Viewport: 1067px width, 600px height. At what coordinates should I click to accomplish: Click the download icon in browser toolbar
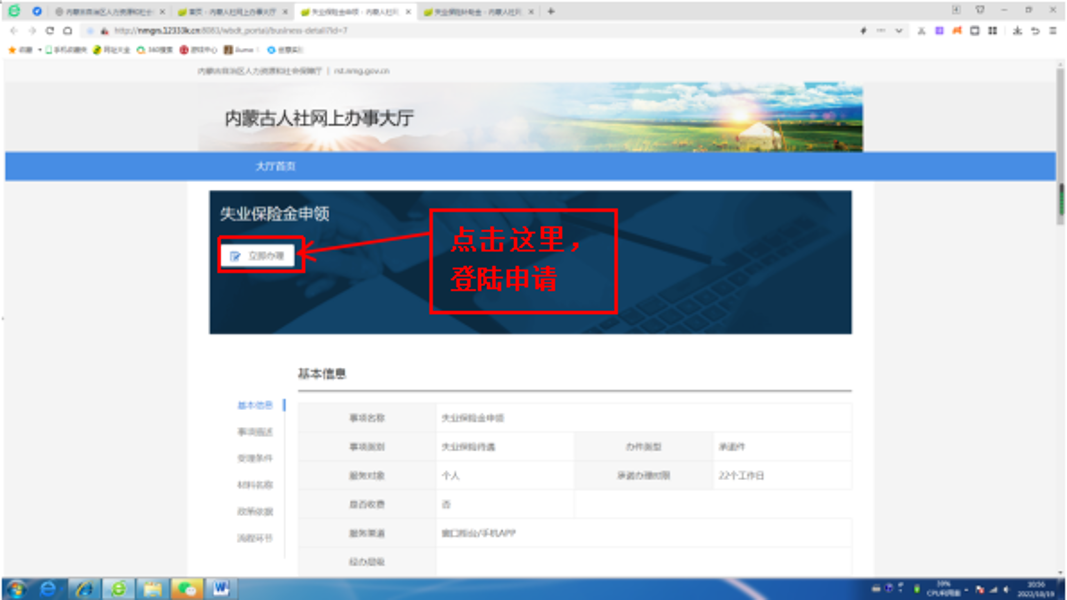(x=1017, y=31)
